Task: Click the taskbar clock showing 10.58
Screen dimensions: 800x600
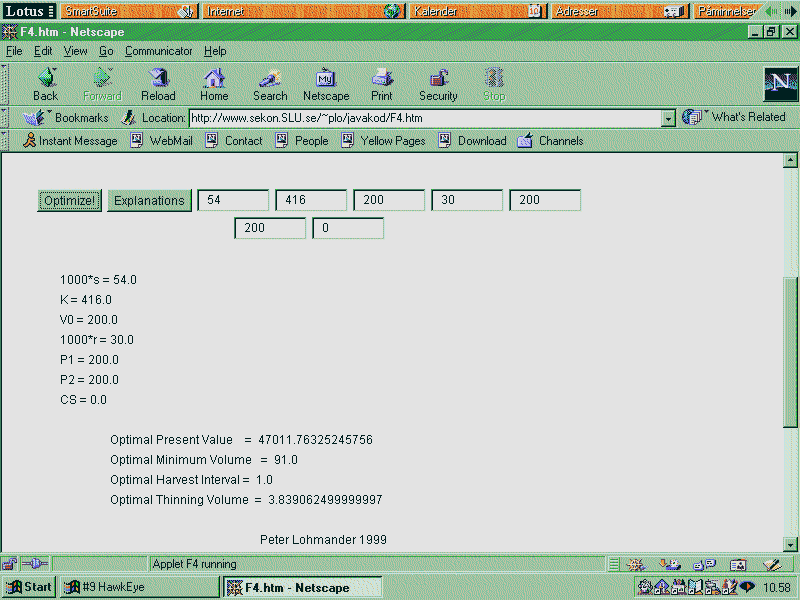Action: (x=776, y=588)
